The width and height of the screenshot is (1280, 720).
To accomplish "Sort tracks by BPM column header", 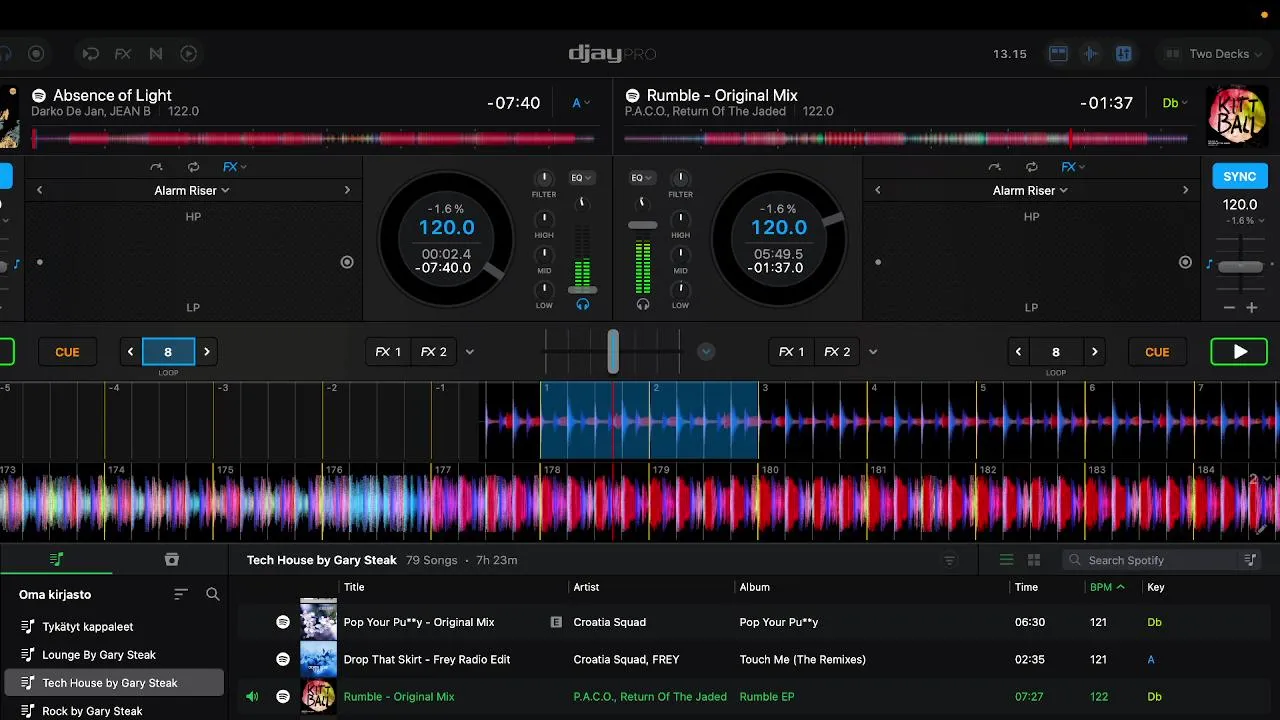I will tap(1106, 587).
